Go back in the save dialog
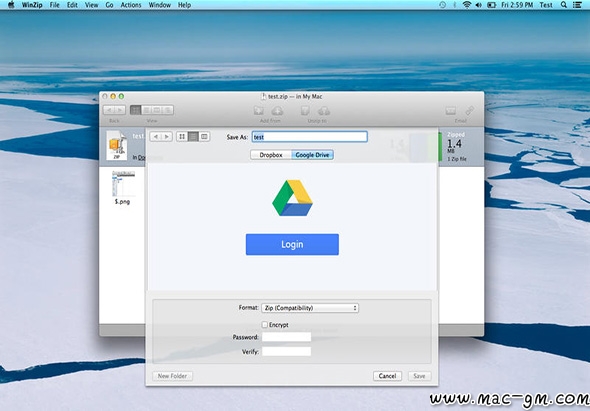Viewport: 590px width, 411px height. 155,137
